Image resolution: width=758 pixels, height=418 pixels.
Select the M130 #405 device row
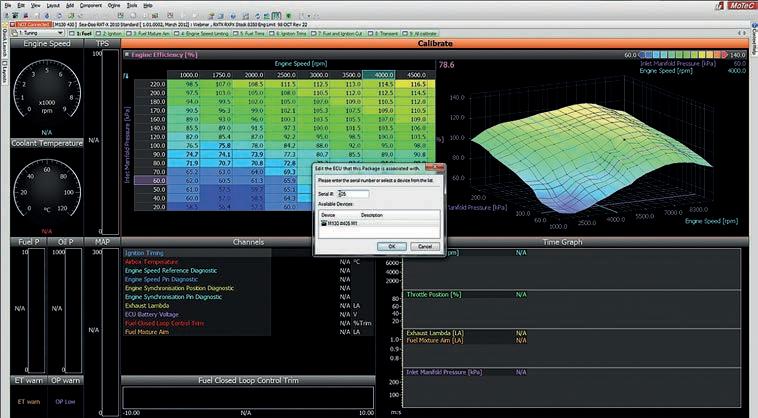click(x=379, y=224)
